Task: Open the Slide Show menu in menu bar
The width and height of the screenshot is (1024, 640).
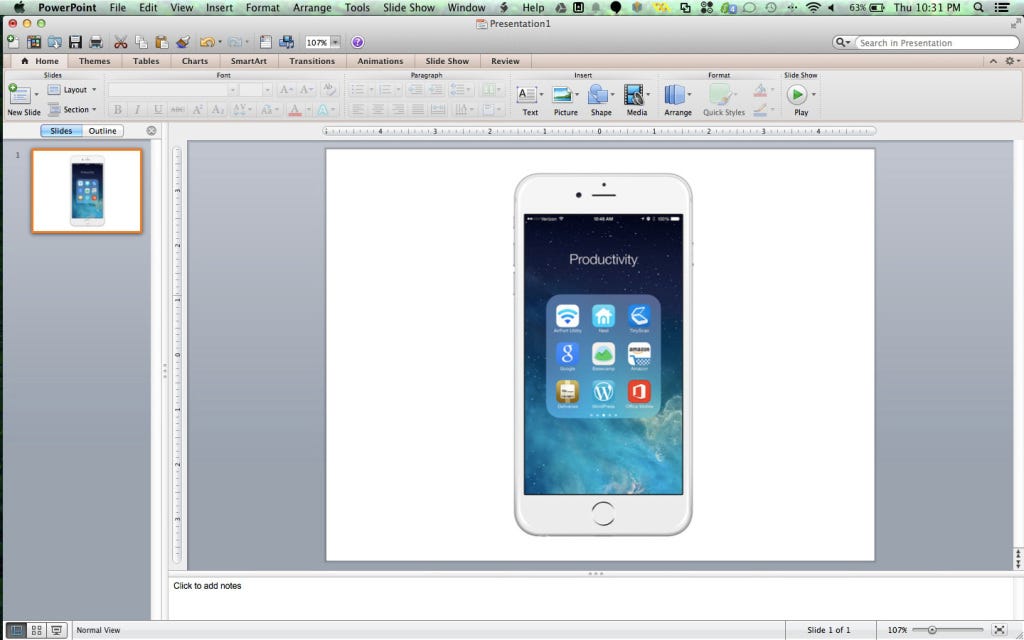Action: pyautogui.click(x=408, y=8)
